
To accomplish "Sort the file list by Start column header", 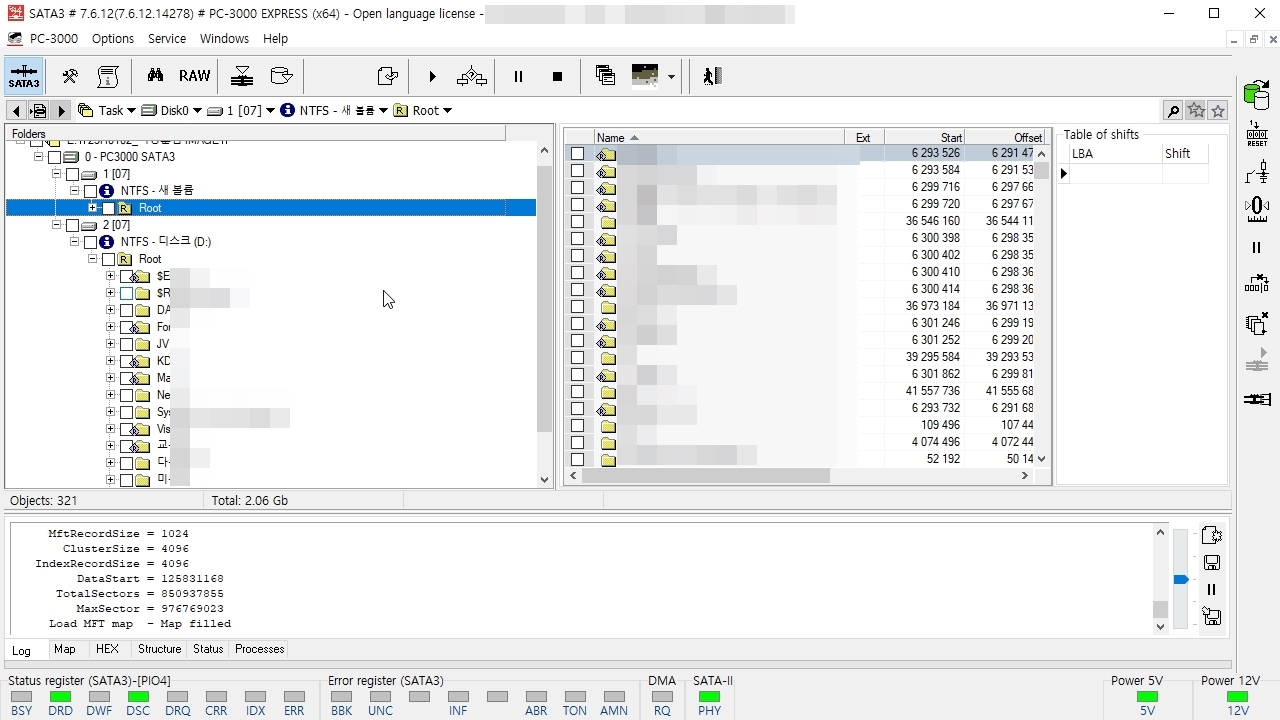I will 924,138.
